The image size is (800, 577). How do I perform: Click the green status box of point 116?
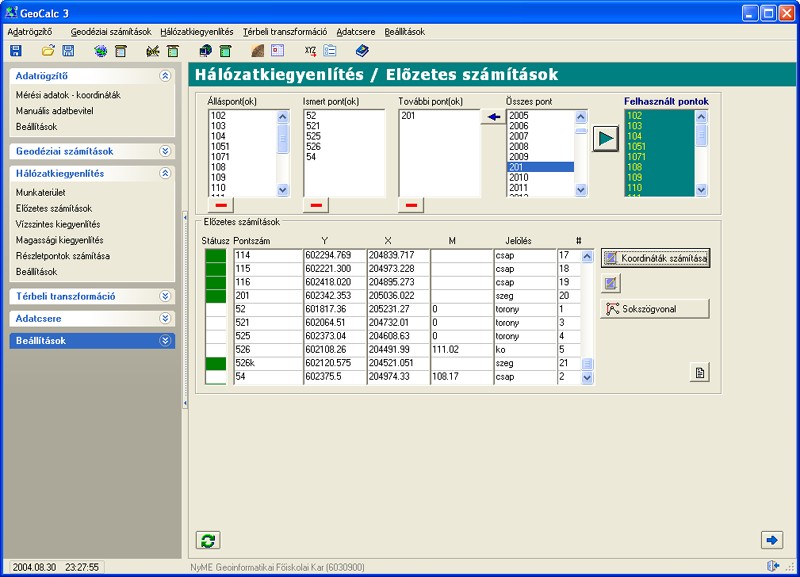point(216,282)
